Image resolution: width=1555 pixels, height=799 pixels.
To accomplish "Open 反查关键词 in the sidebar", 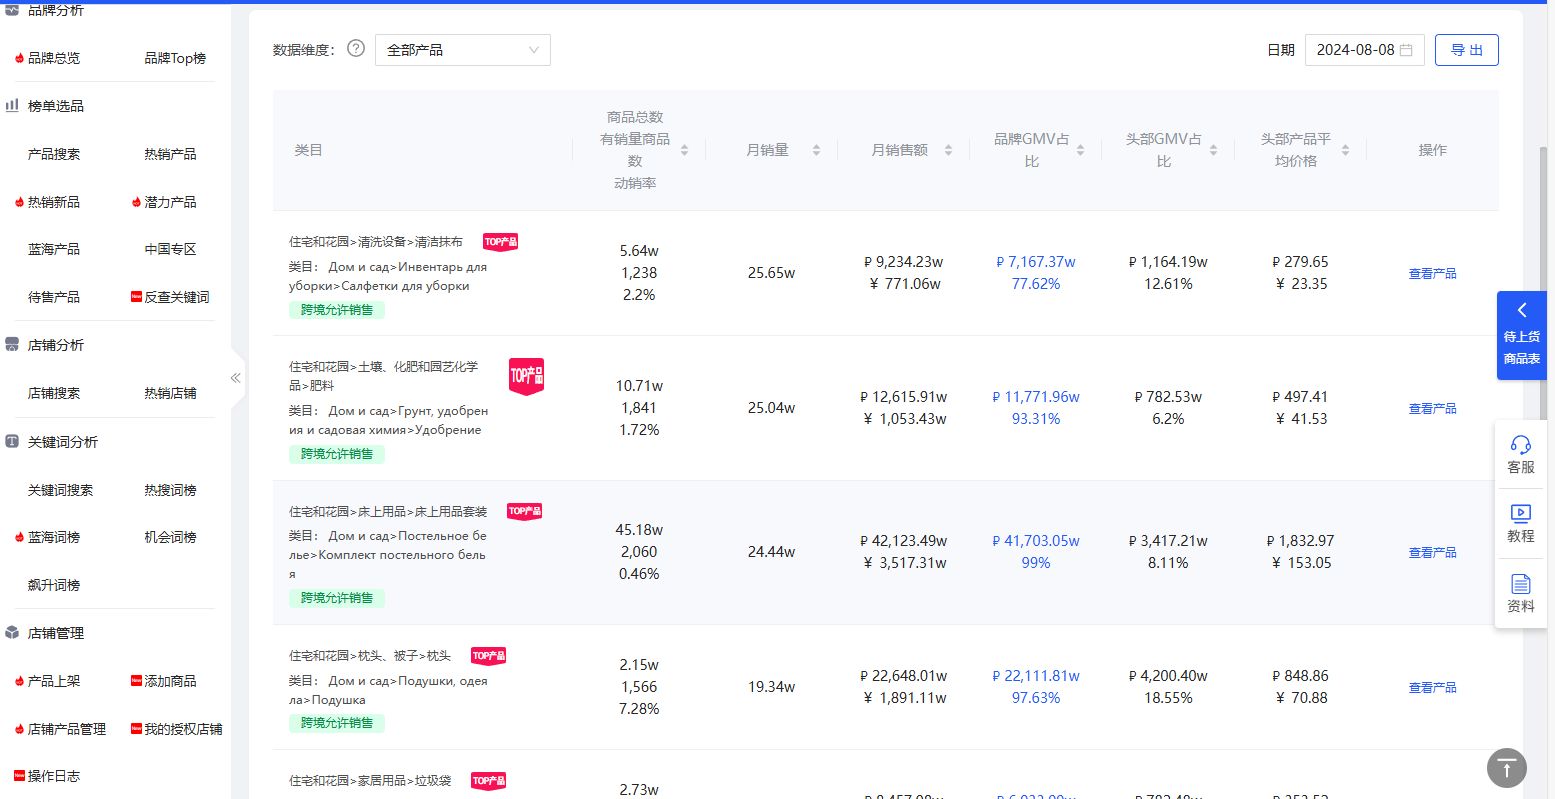I will [177, 297].
